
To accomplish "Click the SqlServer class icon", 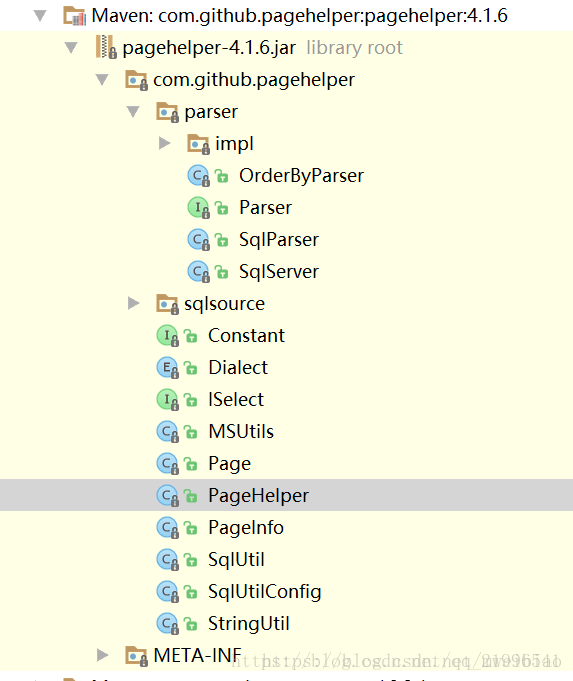I will [199, 272].
